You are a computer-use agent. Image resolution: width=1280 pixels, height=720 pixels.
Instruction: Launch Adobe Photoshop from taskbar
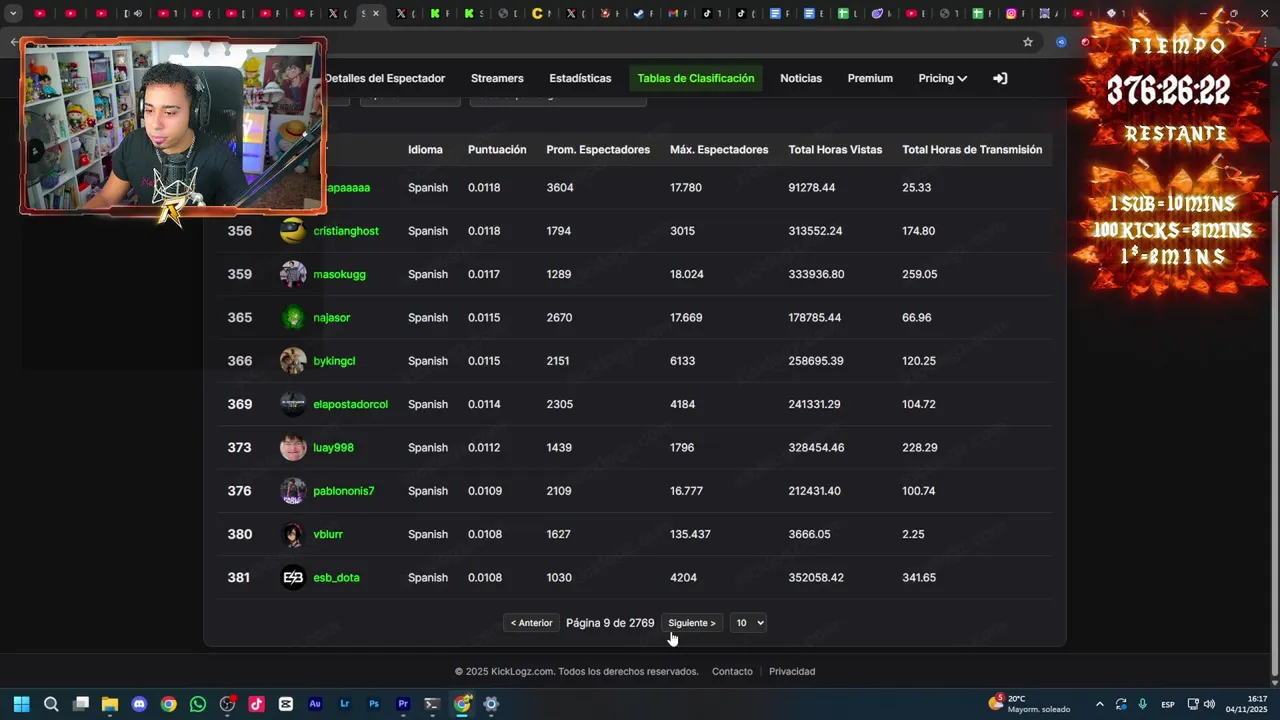click(x=374, y=704)
